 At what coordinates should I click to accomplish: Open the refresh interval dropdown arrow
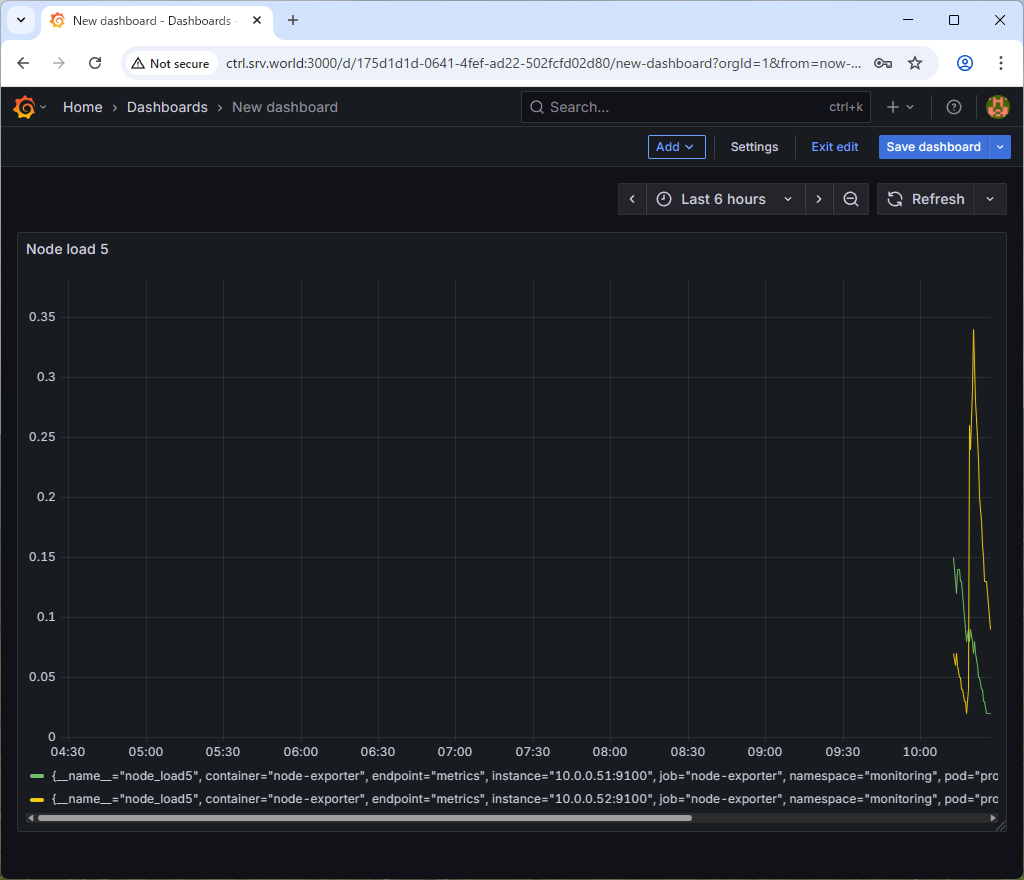pyautogui.click(x=990, y=199)
